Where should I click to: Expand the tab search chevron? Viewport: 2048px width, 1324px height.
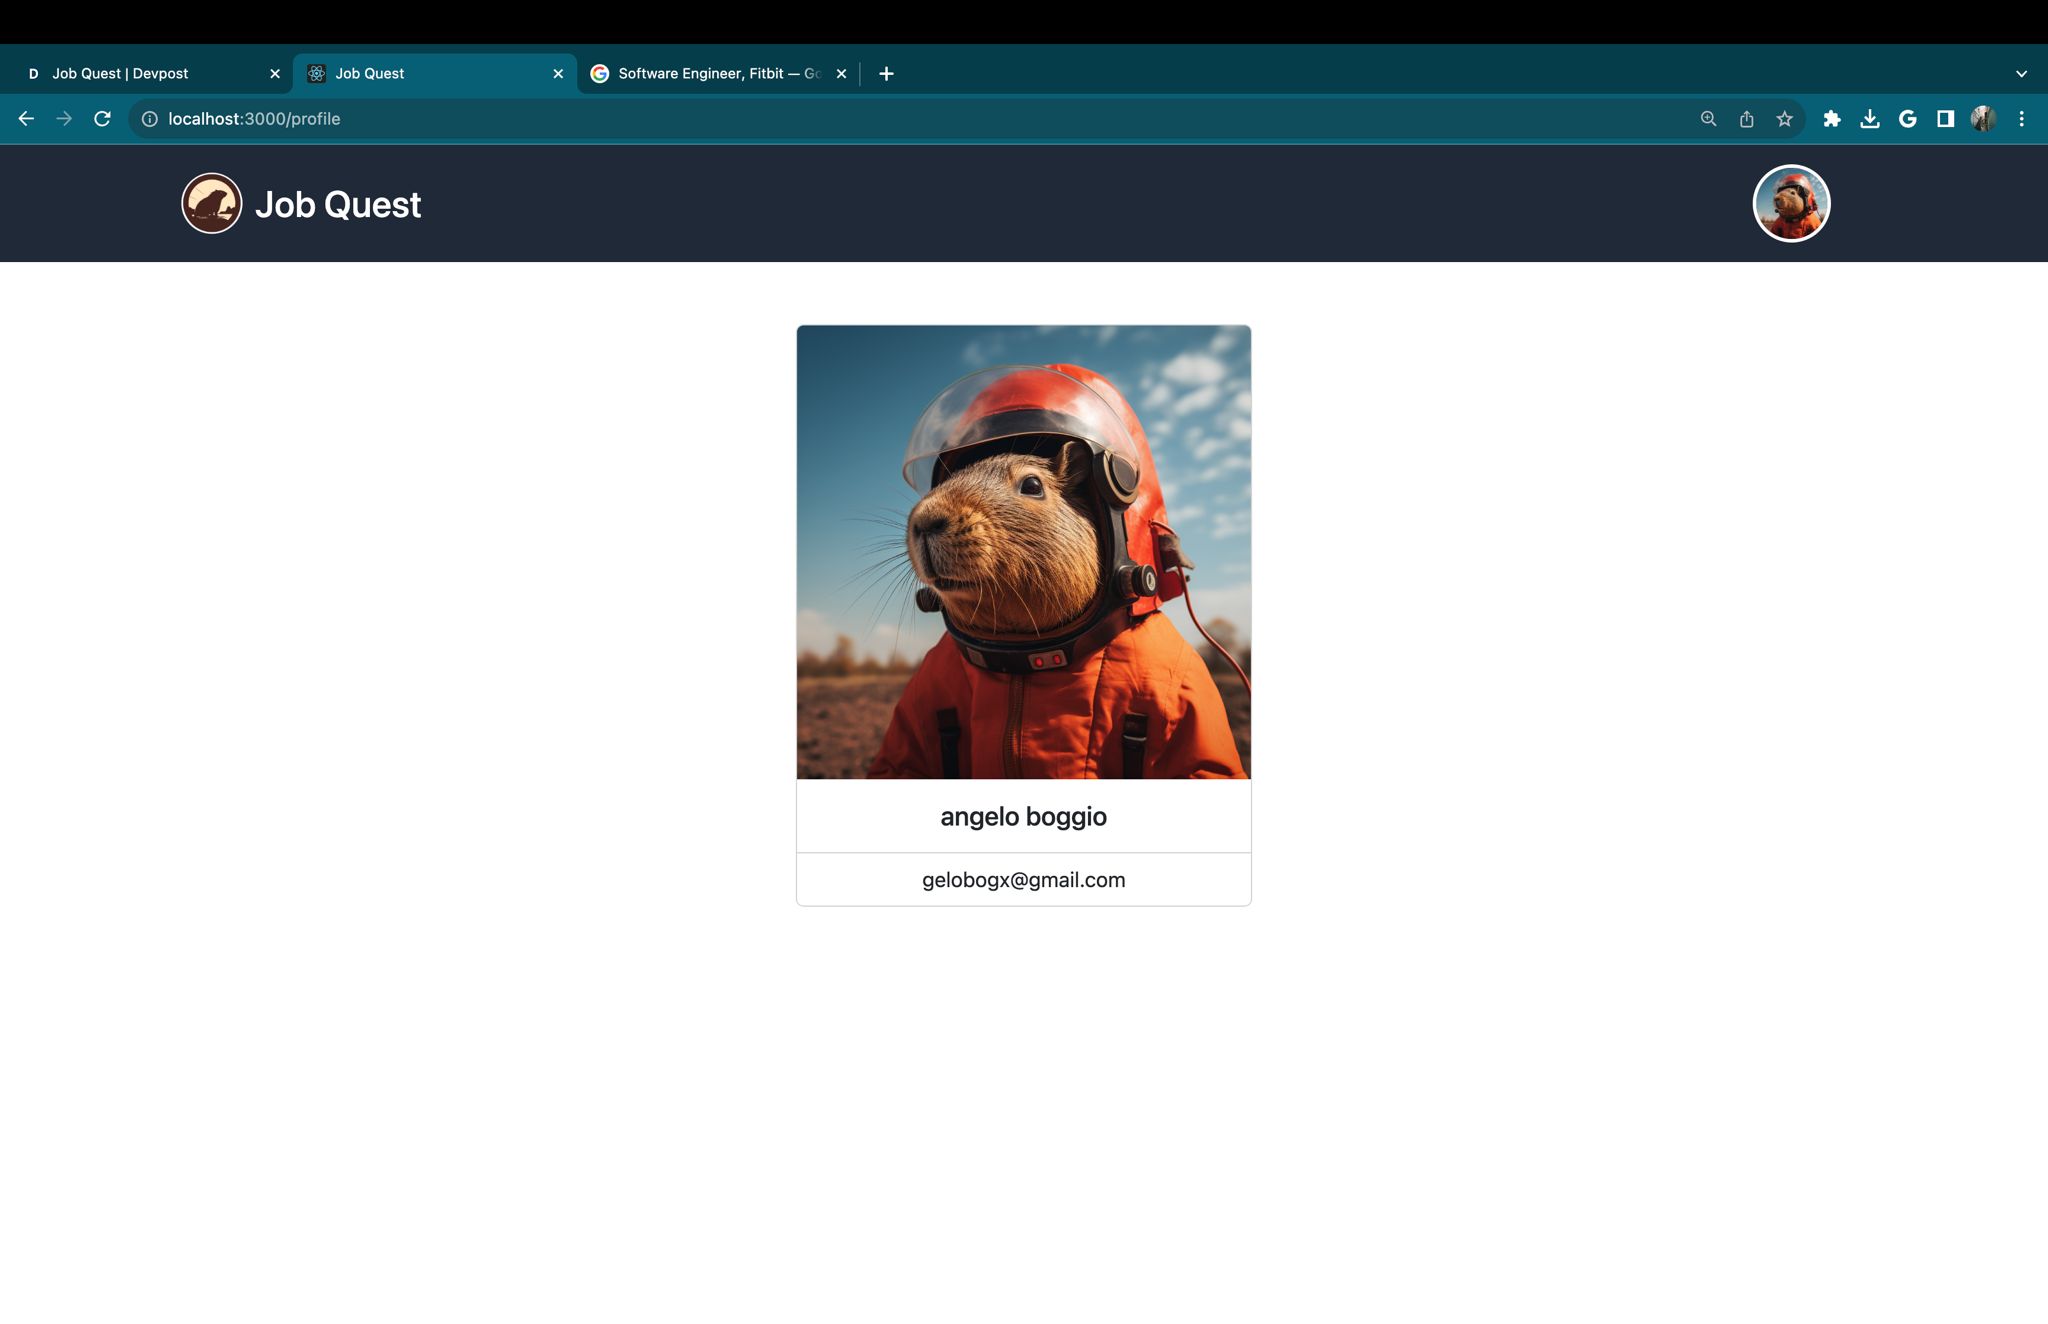click(x=2021, y=74)
